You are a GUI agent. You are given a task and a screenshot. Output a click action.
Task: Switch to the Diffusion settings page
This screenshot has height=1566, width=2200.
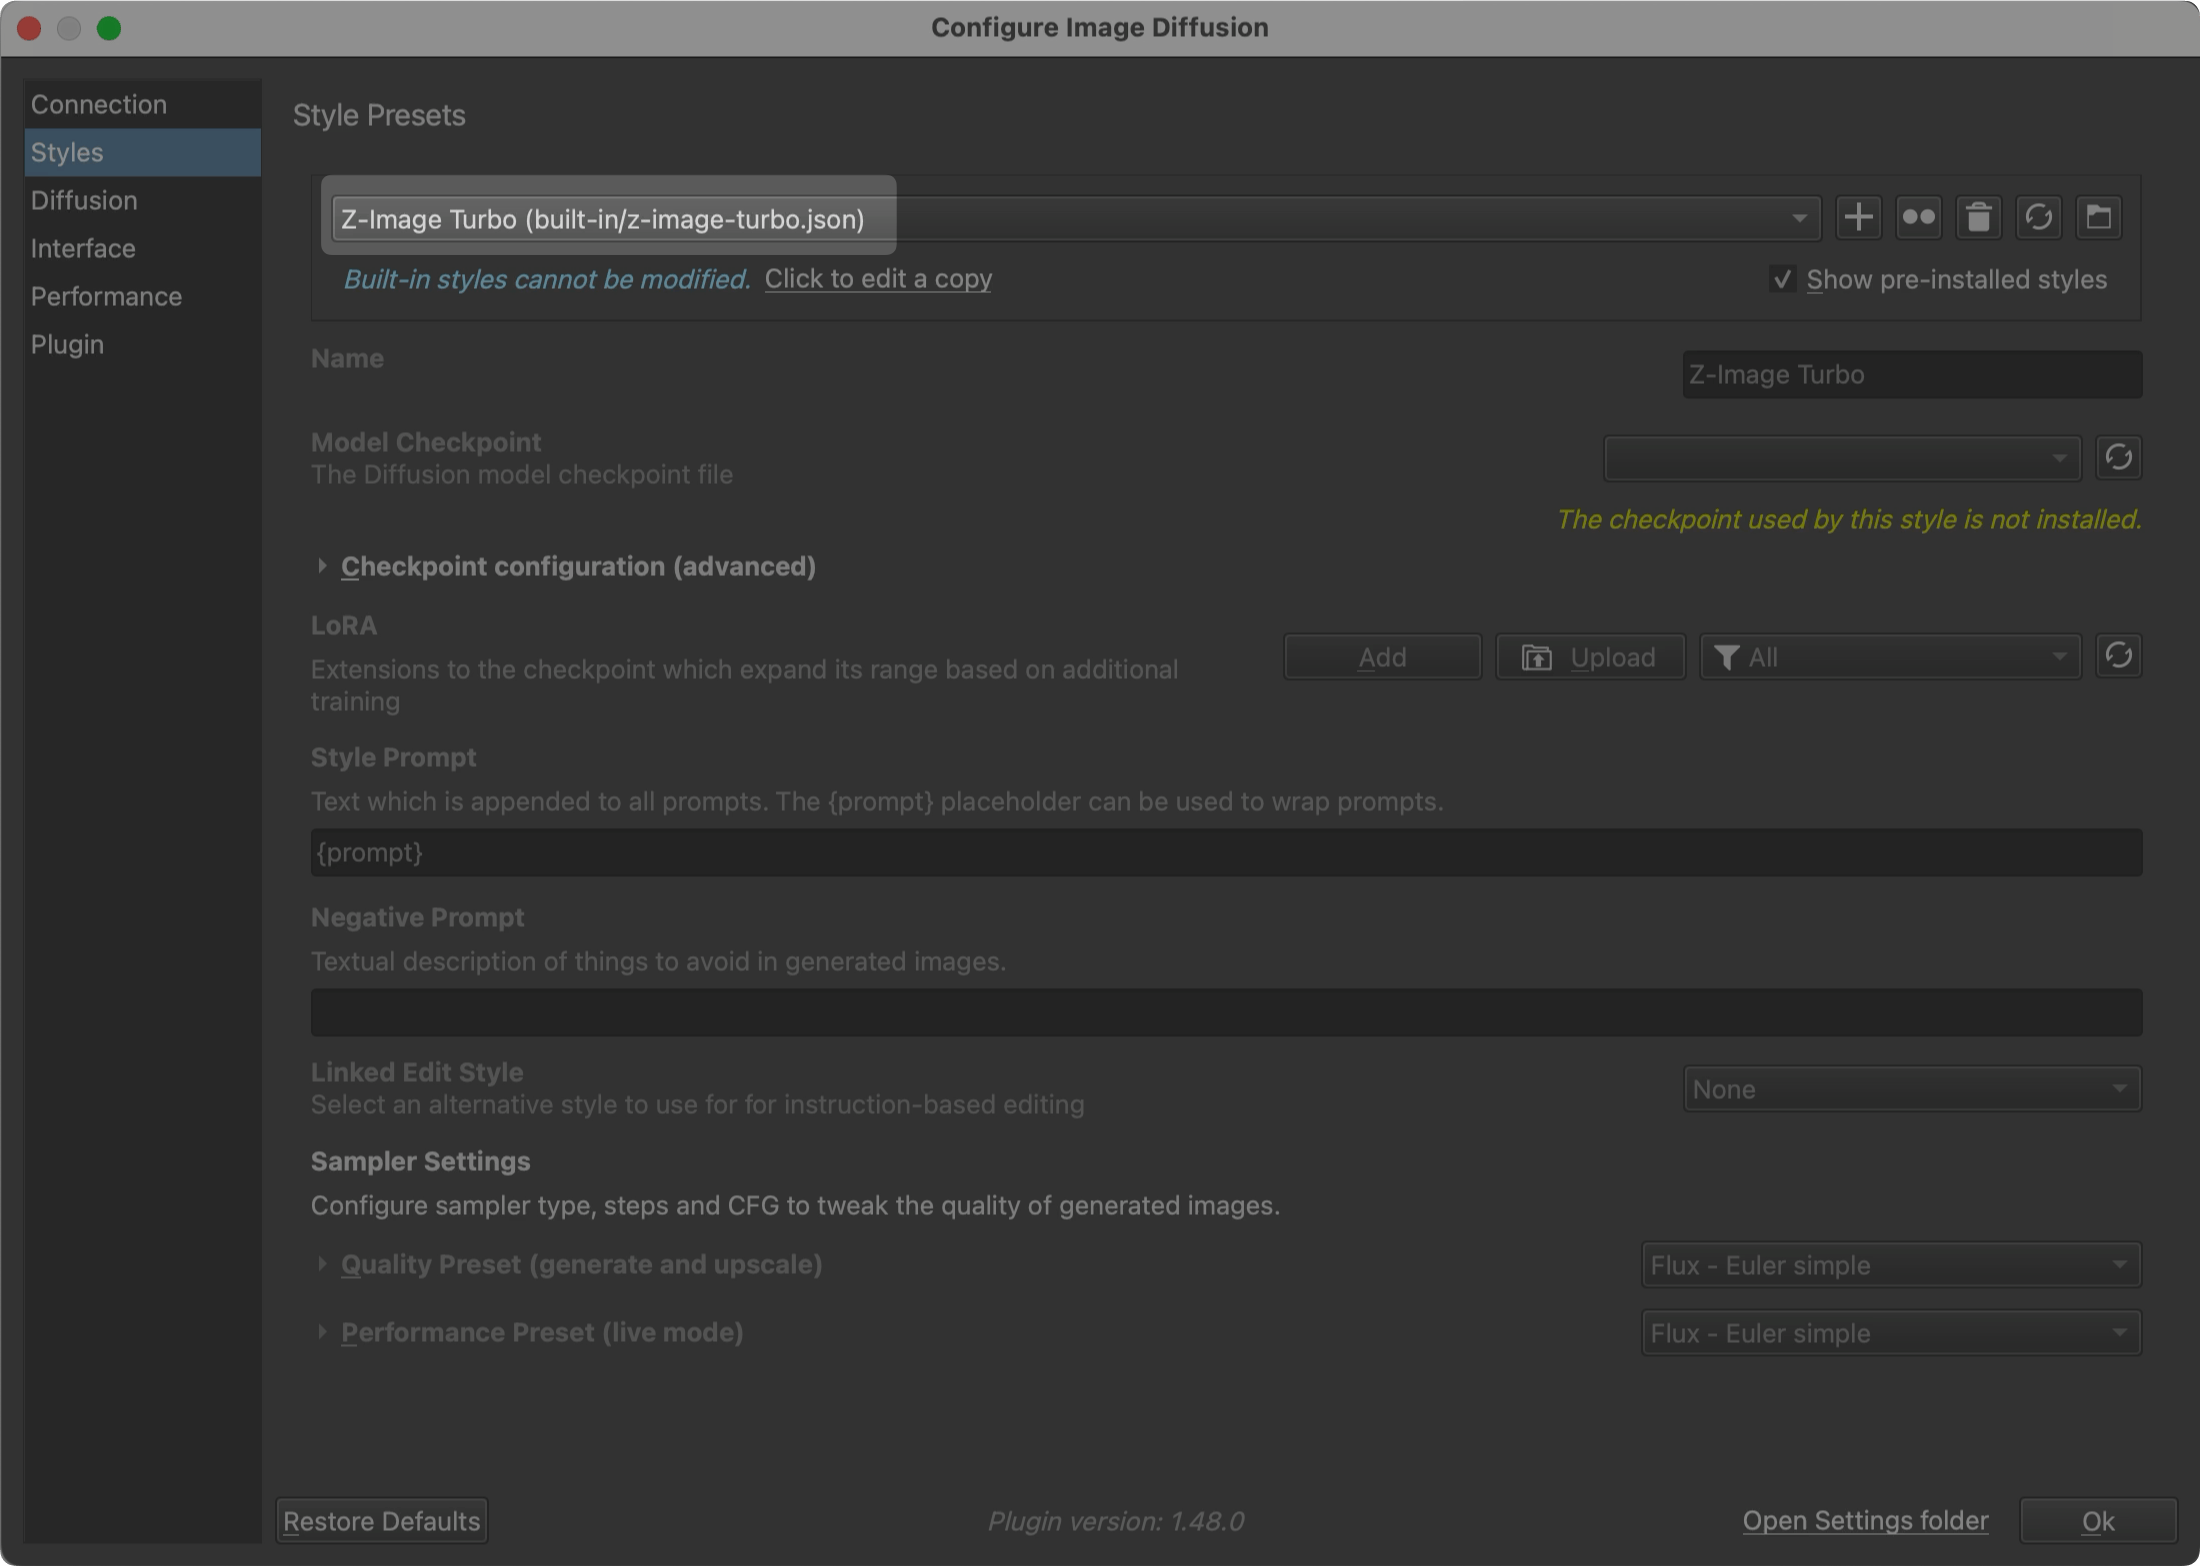[x=84, y=200]
